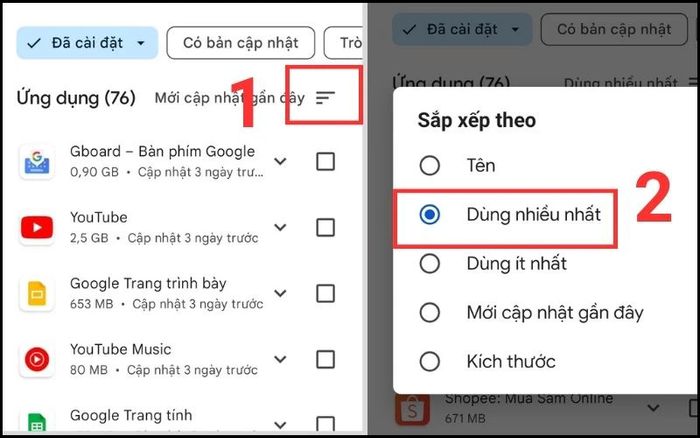The height and width of the screenshot is (438, 700).
Task: Expand the YouTube Music details chevron
Action: pyautogui.click(x=280, y=359)
